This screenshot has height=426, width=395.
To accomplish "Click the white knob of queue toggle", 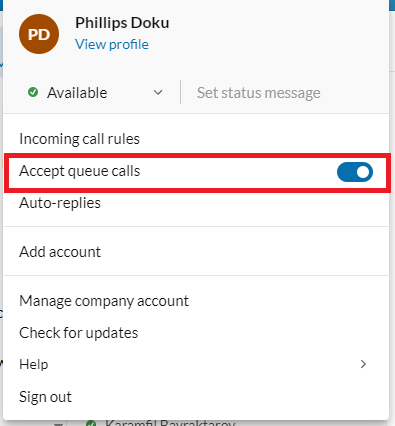I will click(363, 172).
